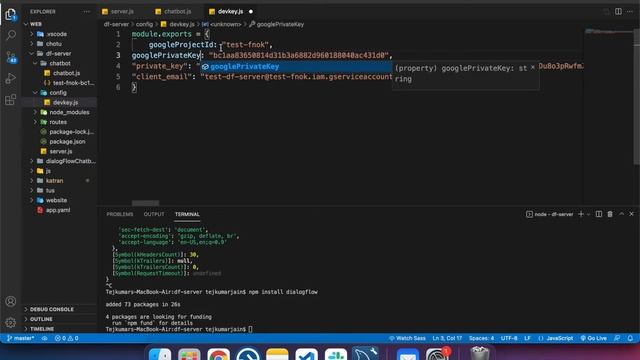The height and width of the screenshot is (360, 640).
Task: Maximize the terminal panel size
Action: tap(621, 214)
